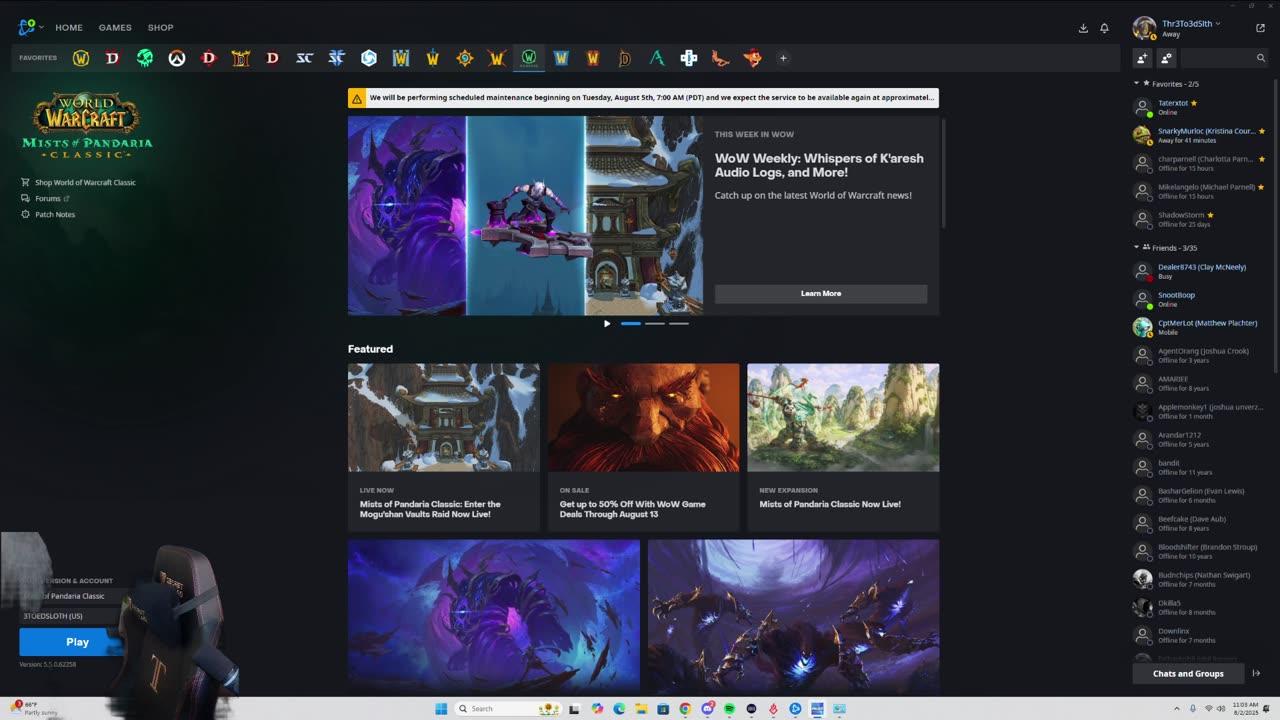The height and width of the screenshot is (720, 1280).
Task: Open the 50% Off WoW Game Deals card
Action: (x=643, y=447)
